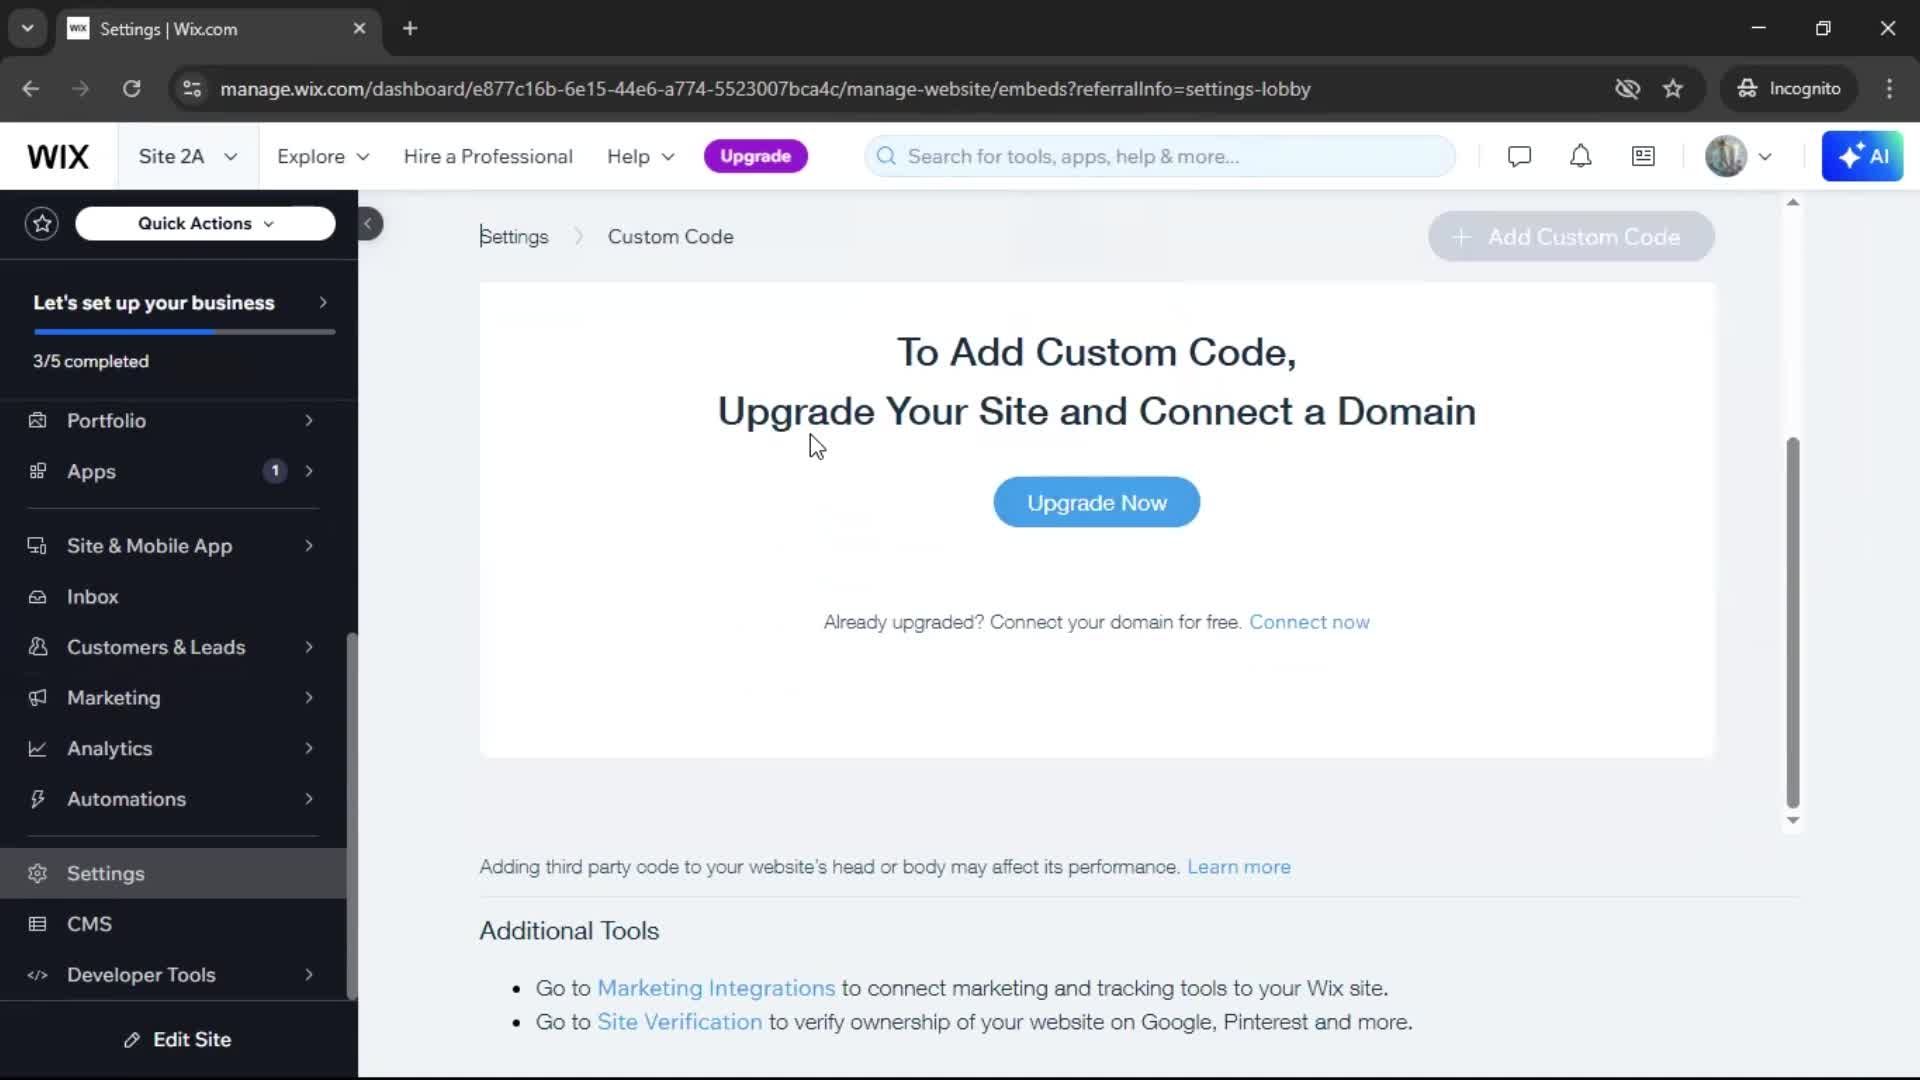Open browser tab search dropdown
The image size is (1920, 1080).
[x=28, y=29]
